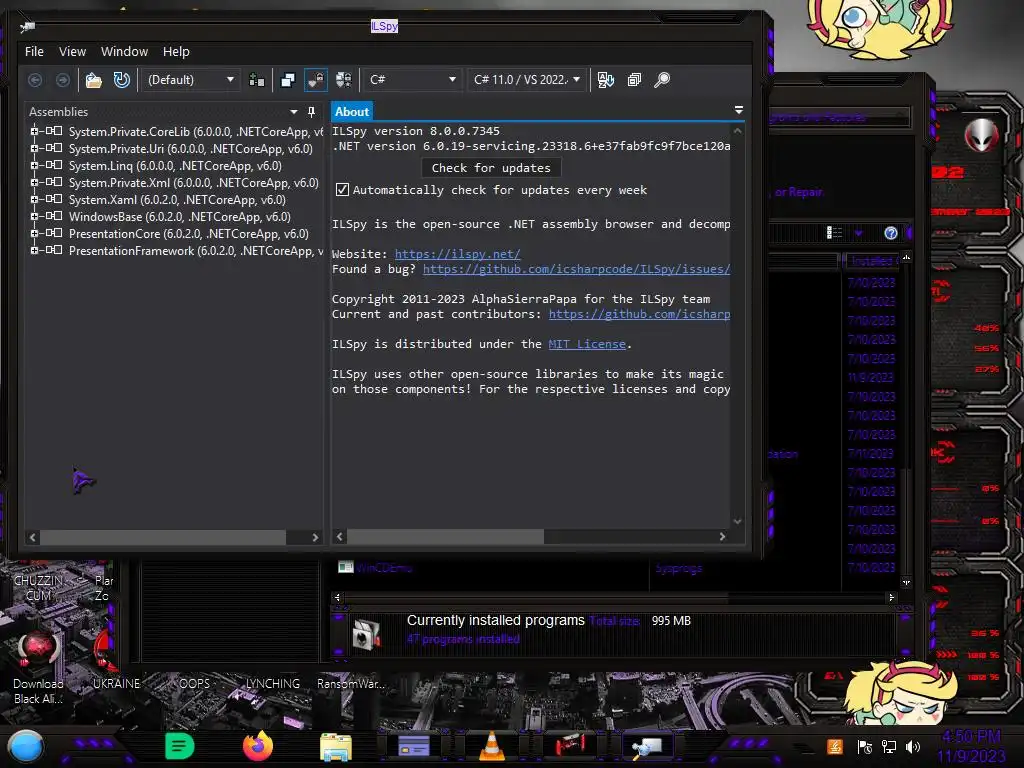Toggle show all types and members

(x=344, y=80)
